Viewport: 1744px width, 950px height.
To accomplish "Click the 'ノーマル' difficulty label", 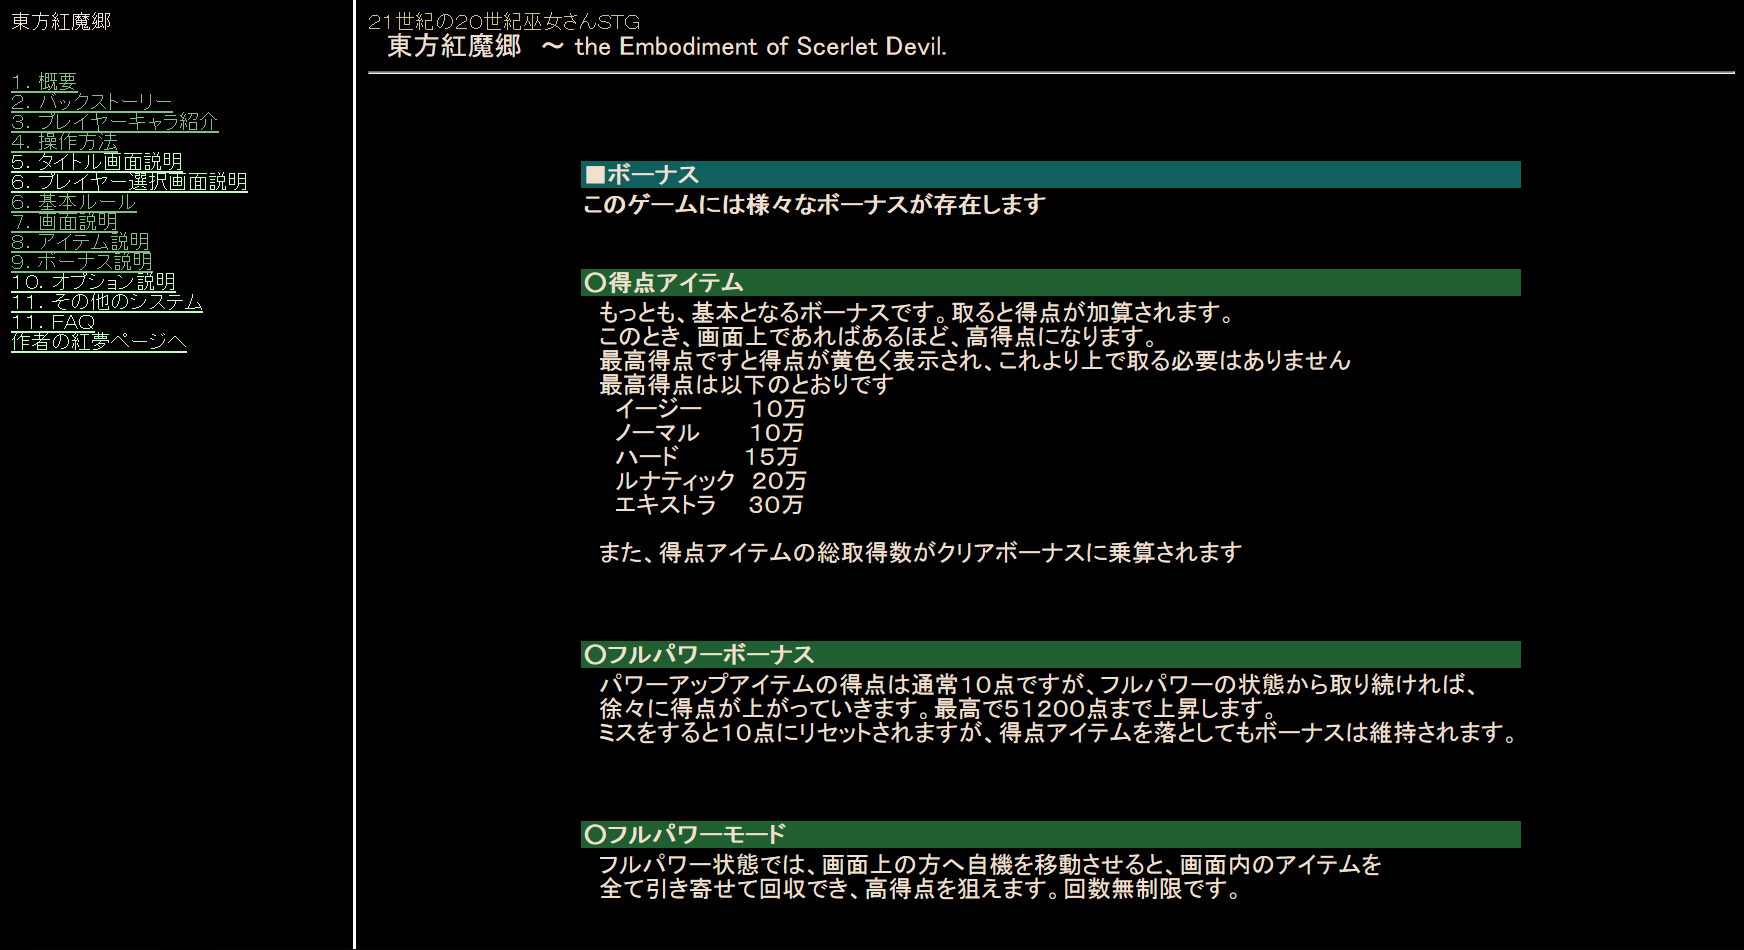I will tap(657, 433).
